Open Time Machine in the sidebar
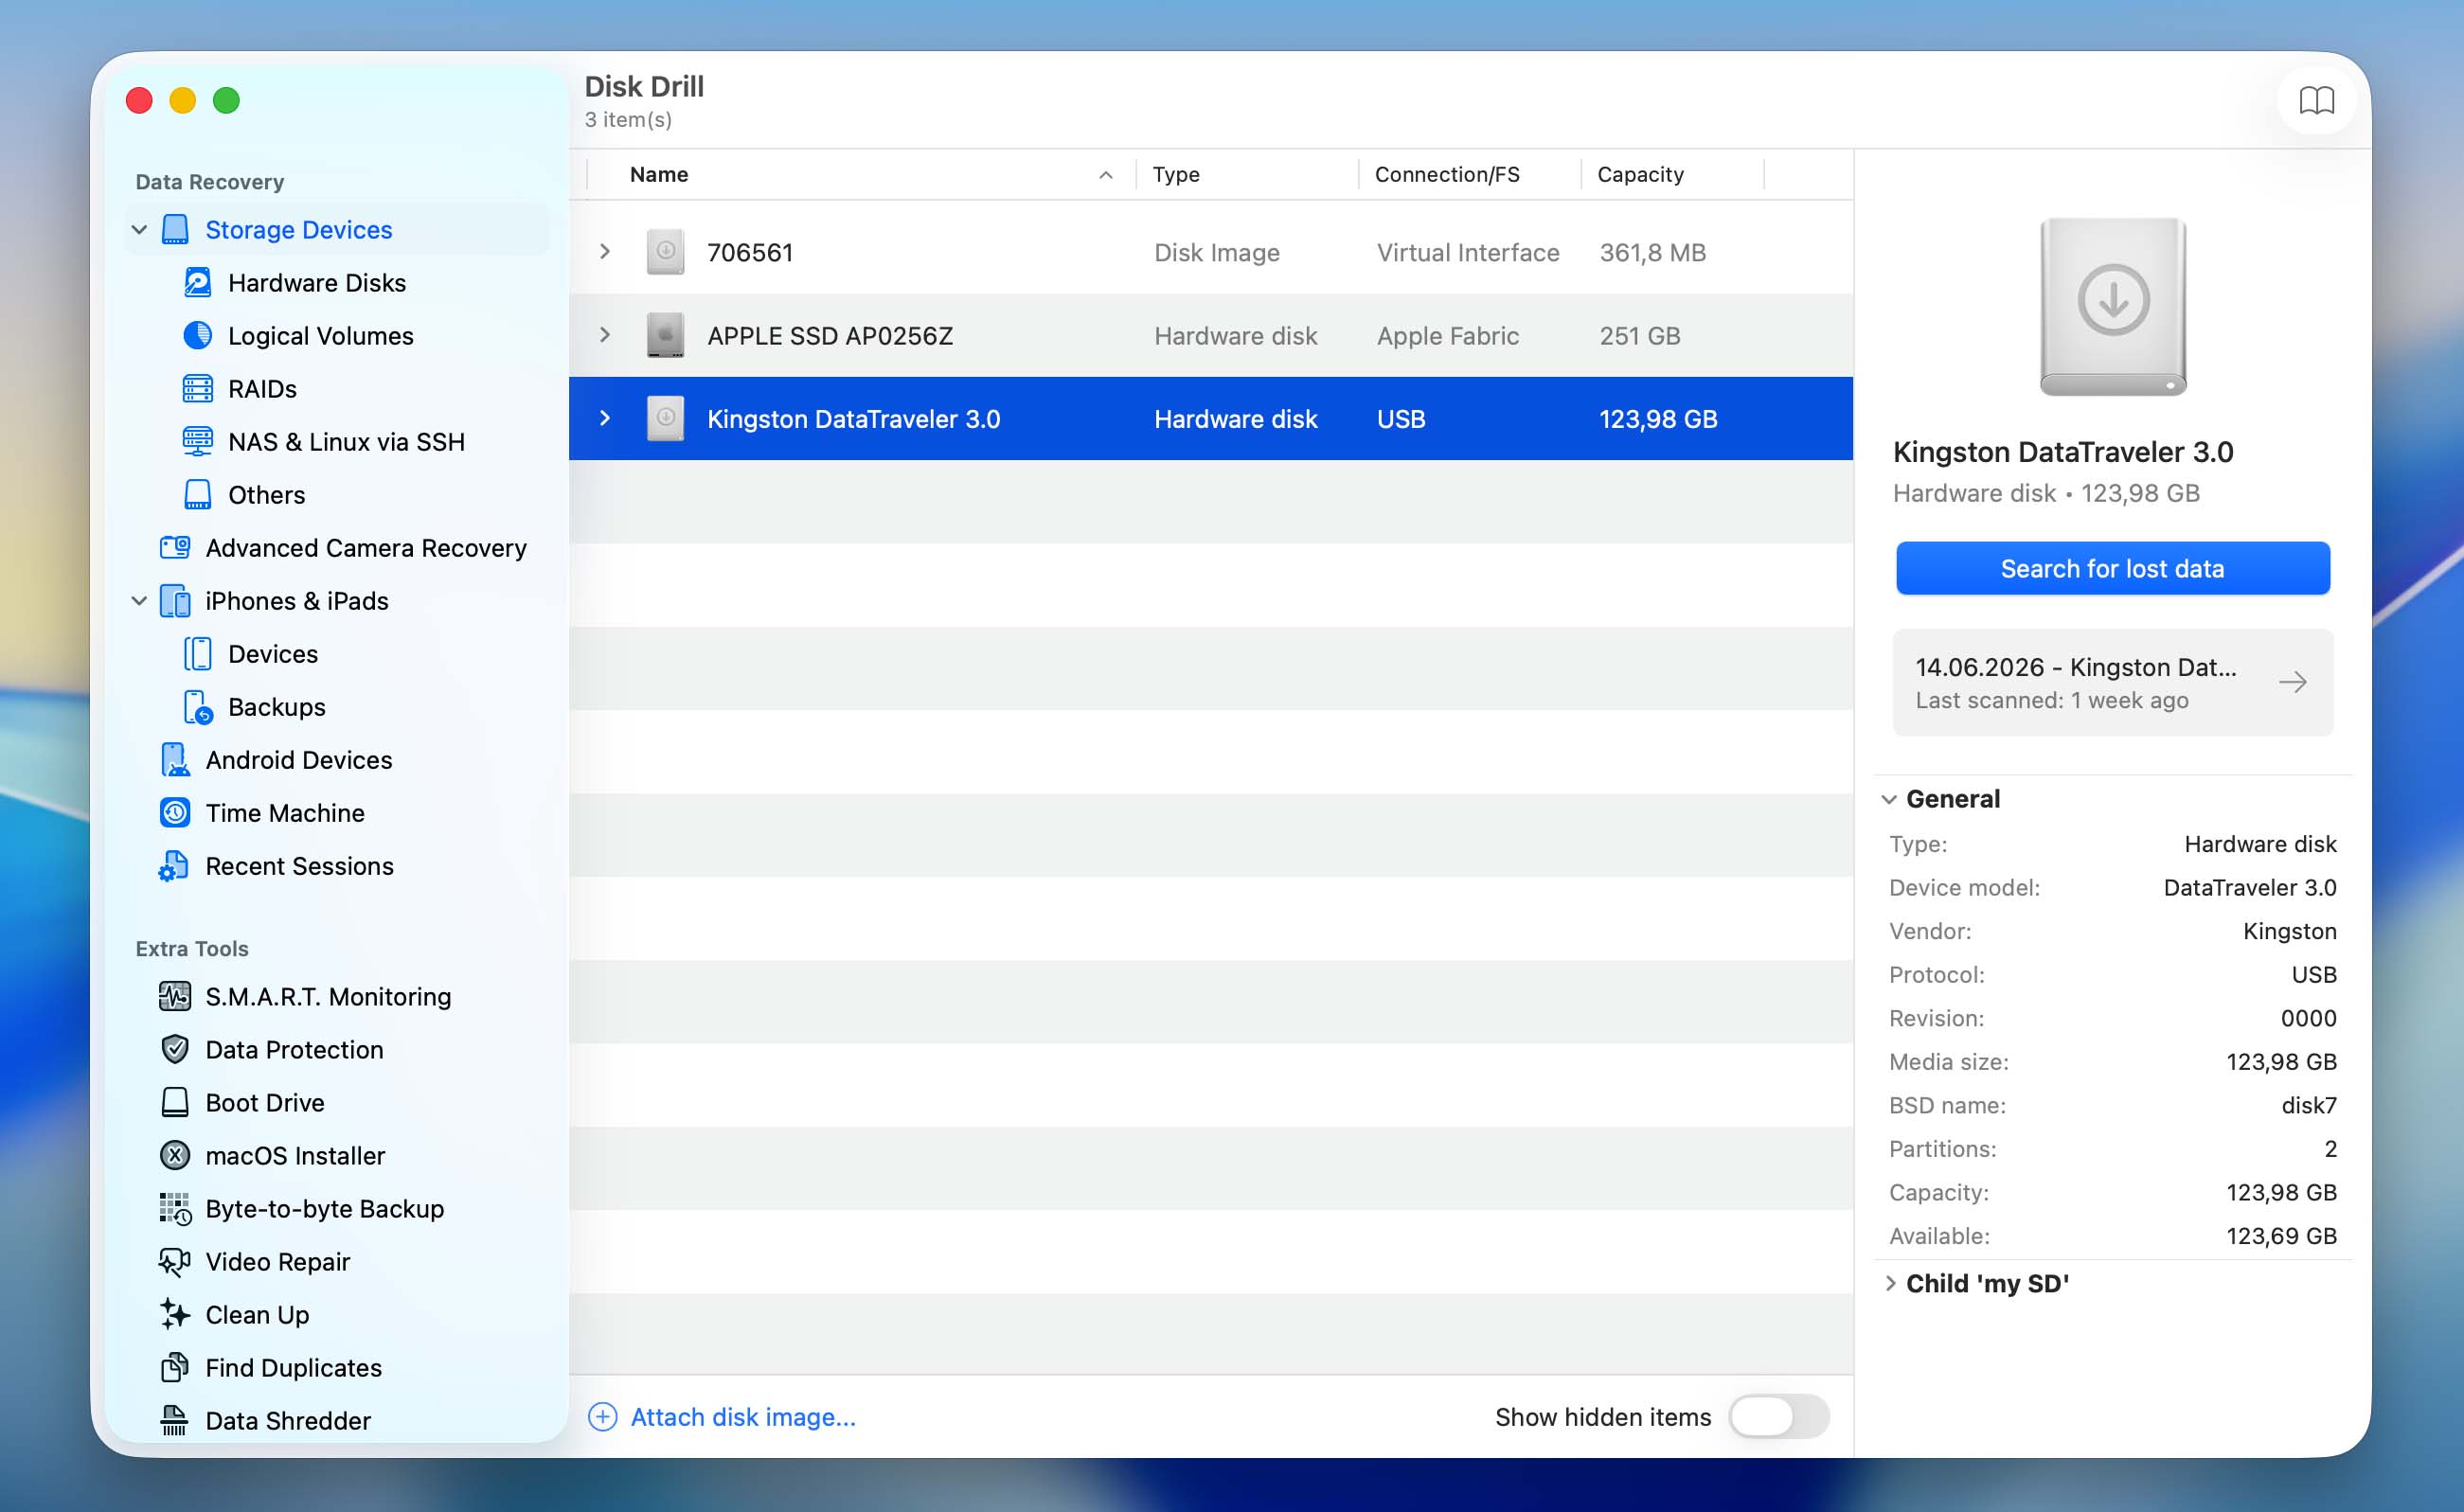Viewport: 2464px width, 1512px height. 285,813
